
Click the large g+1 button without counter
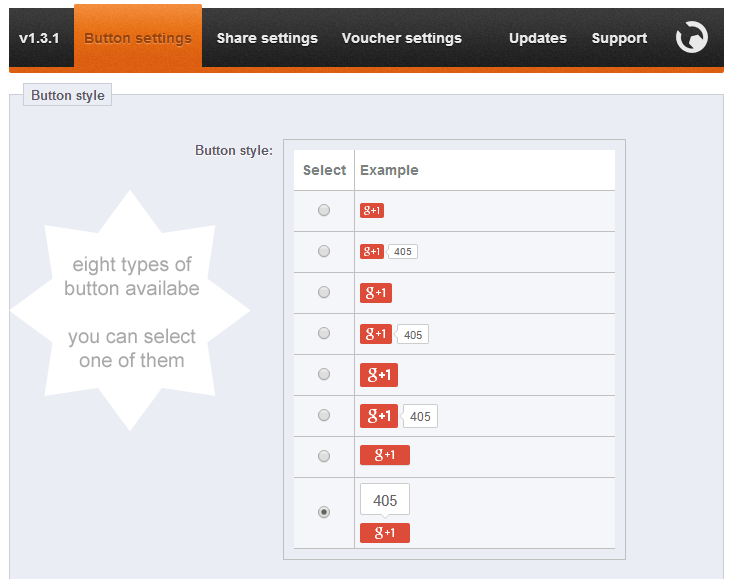click(x=379, y=375)
